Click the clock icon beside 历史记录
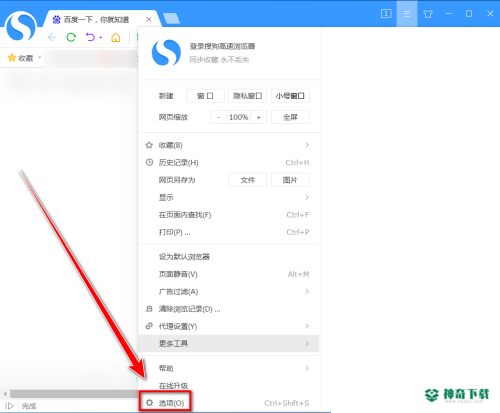 click(x=149, y=162)
